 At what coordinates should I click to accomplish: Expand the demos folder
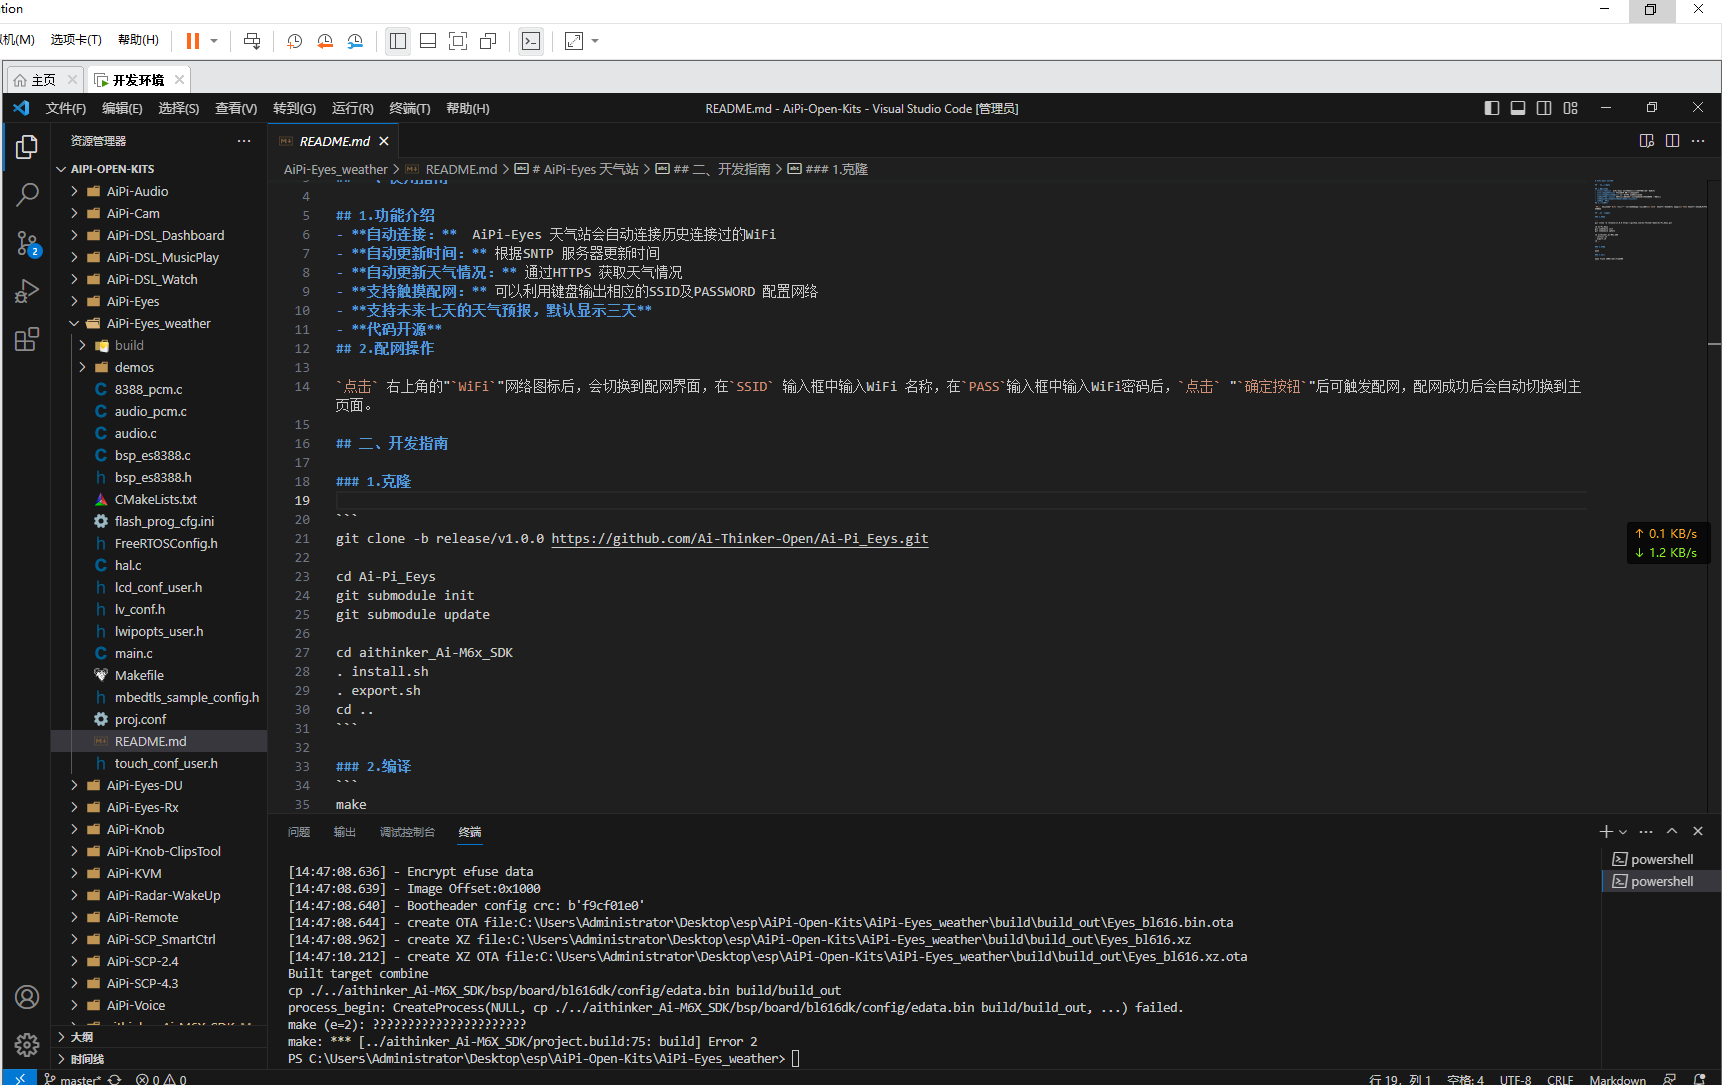(134, 367)
